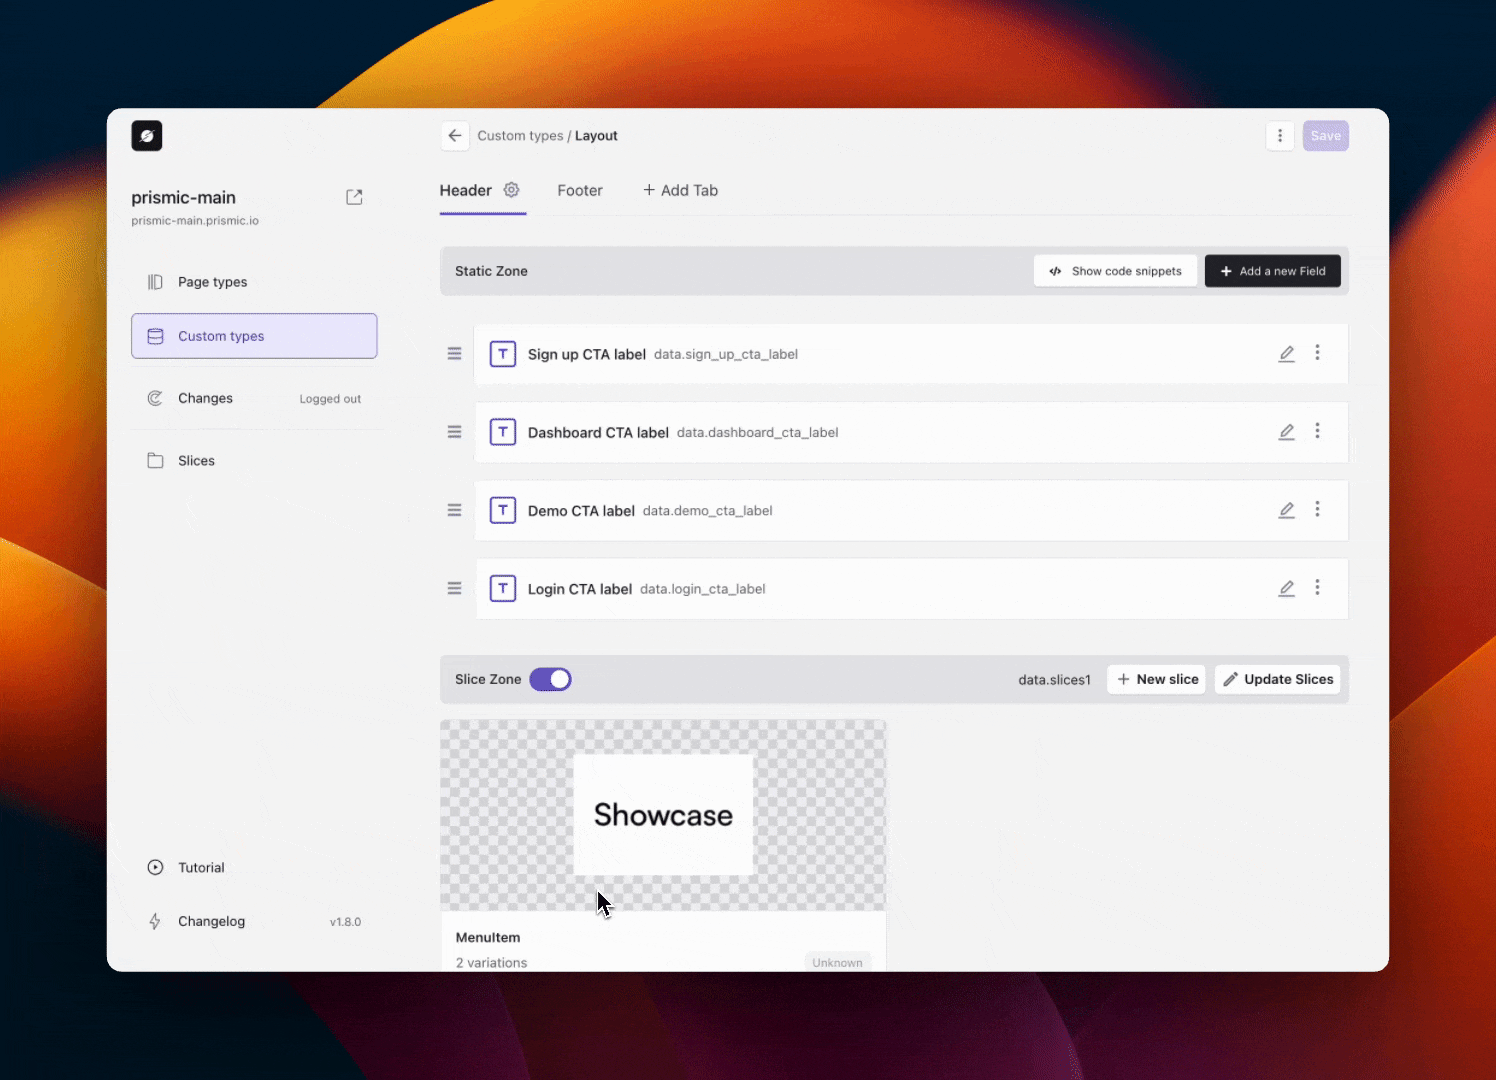Toggle the Slice Zone switch off
Viewport: 1496px width, 1080px height.
[x=550, y=680]
